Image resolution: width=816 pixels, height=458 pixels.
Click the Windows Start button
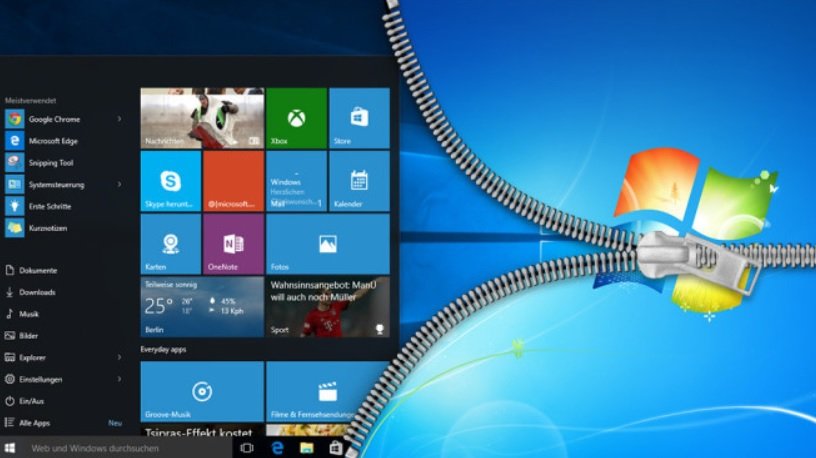click(10, 448)
